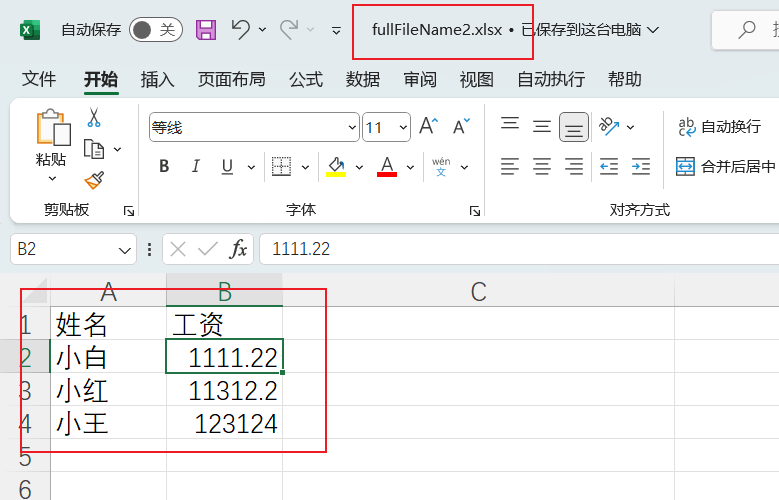Apply red font color
The width and height of the screenshot is (779, 500).
click(387, 167)
